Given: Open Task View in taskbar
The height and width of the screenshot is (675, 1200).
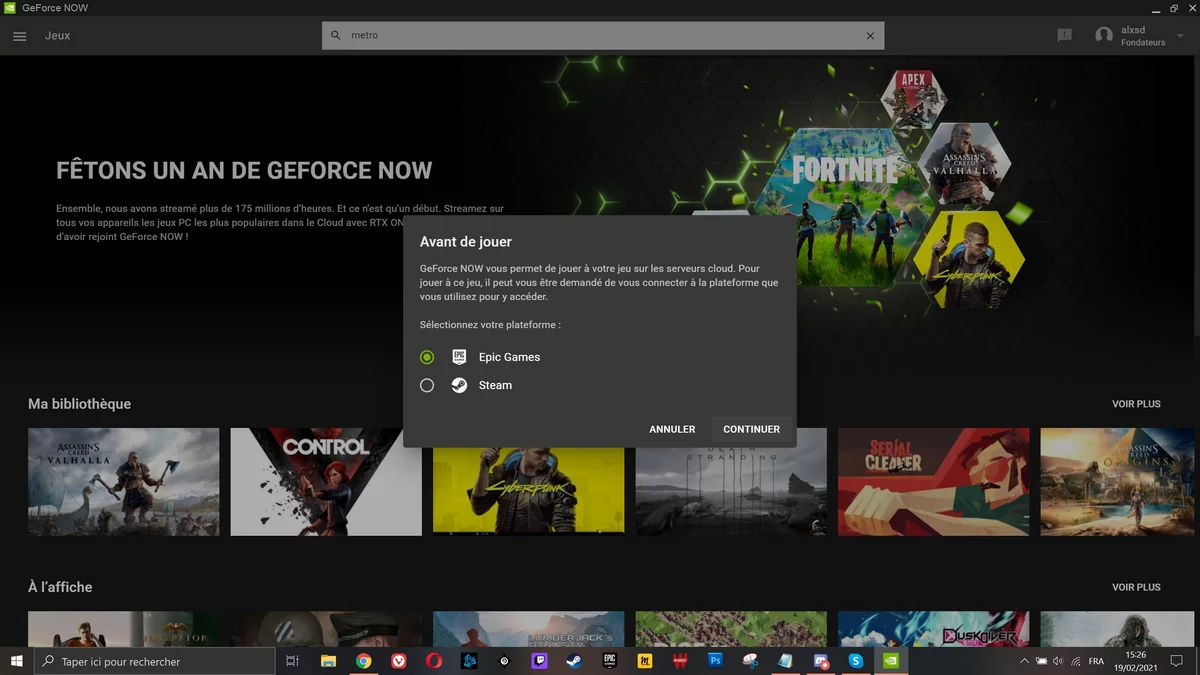Looking at the screenshot, I should point(292,661).
